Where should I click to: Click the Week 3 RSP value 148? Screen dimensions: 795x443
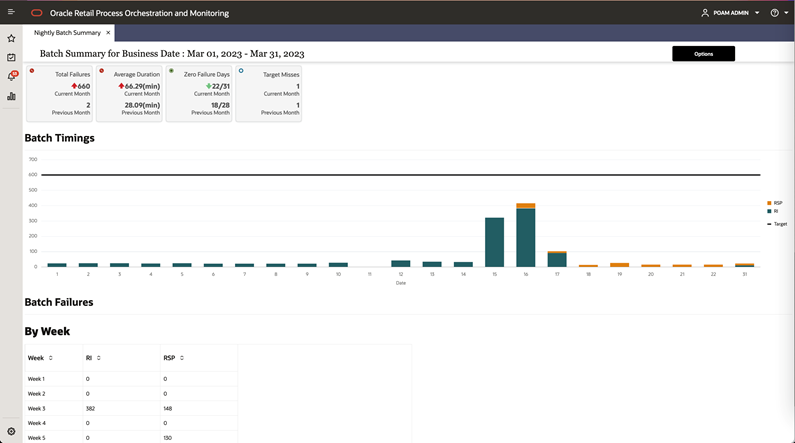pyautogui.click(x=168, y=409)
